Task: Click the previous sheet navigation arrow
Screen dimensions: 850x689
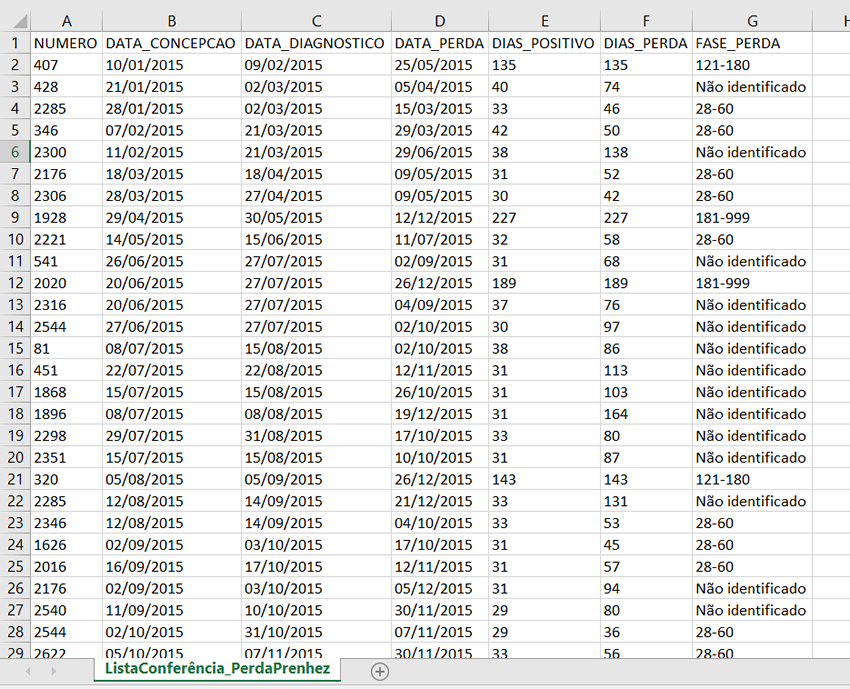Action: click(x=28, y=672)
